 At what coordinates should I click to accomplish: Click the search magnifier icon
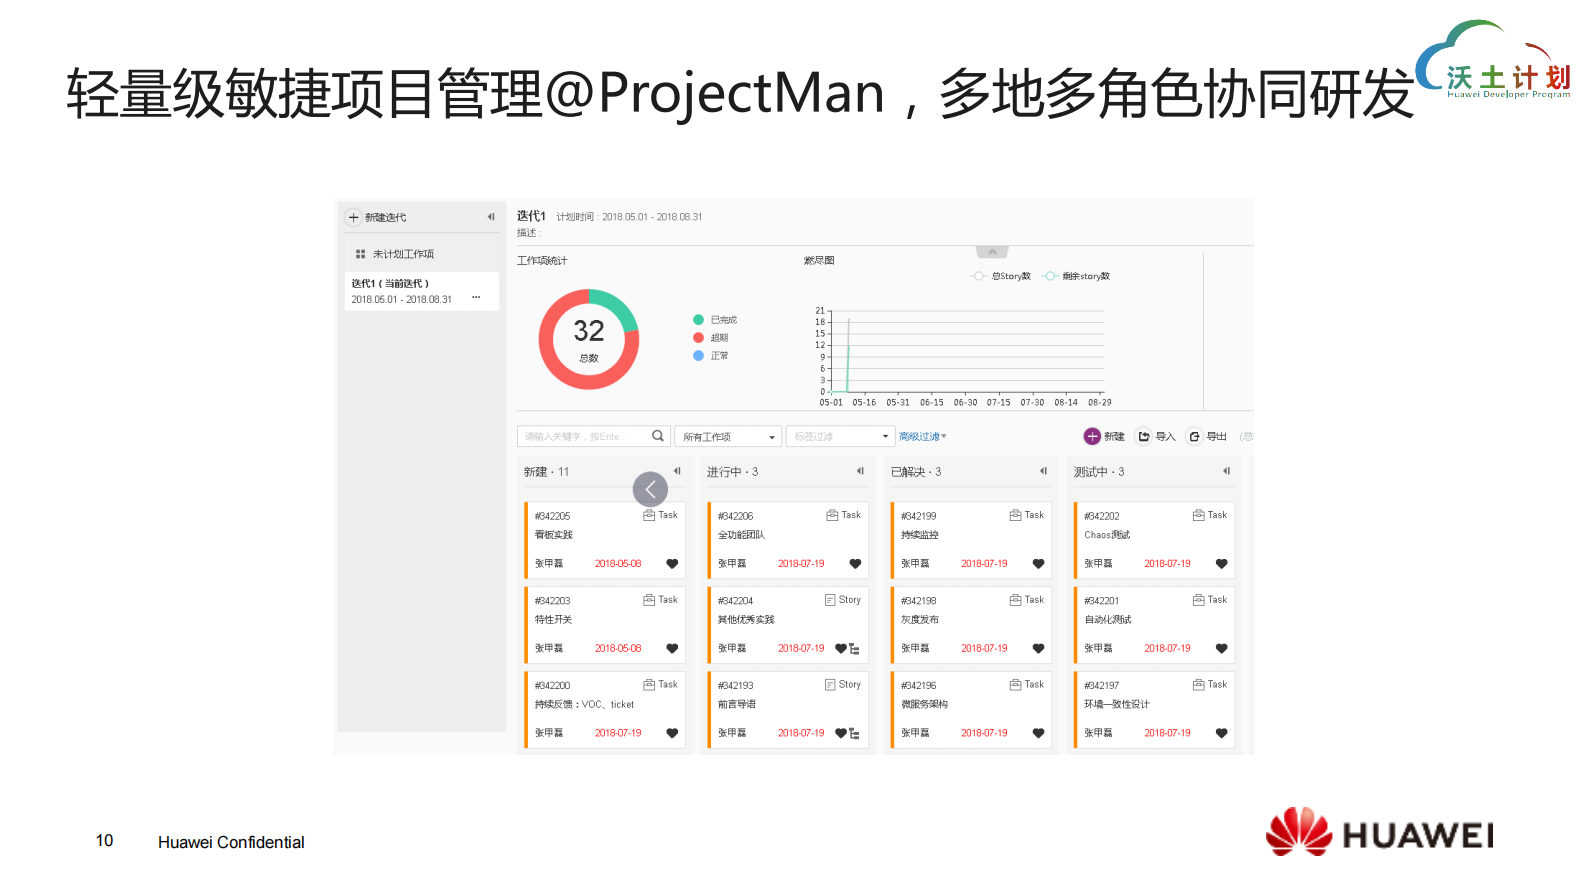[658, 436]
